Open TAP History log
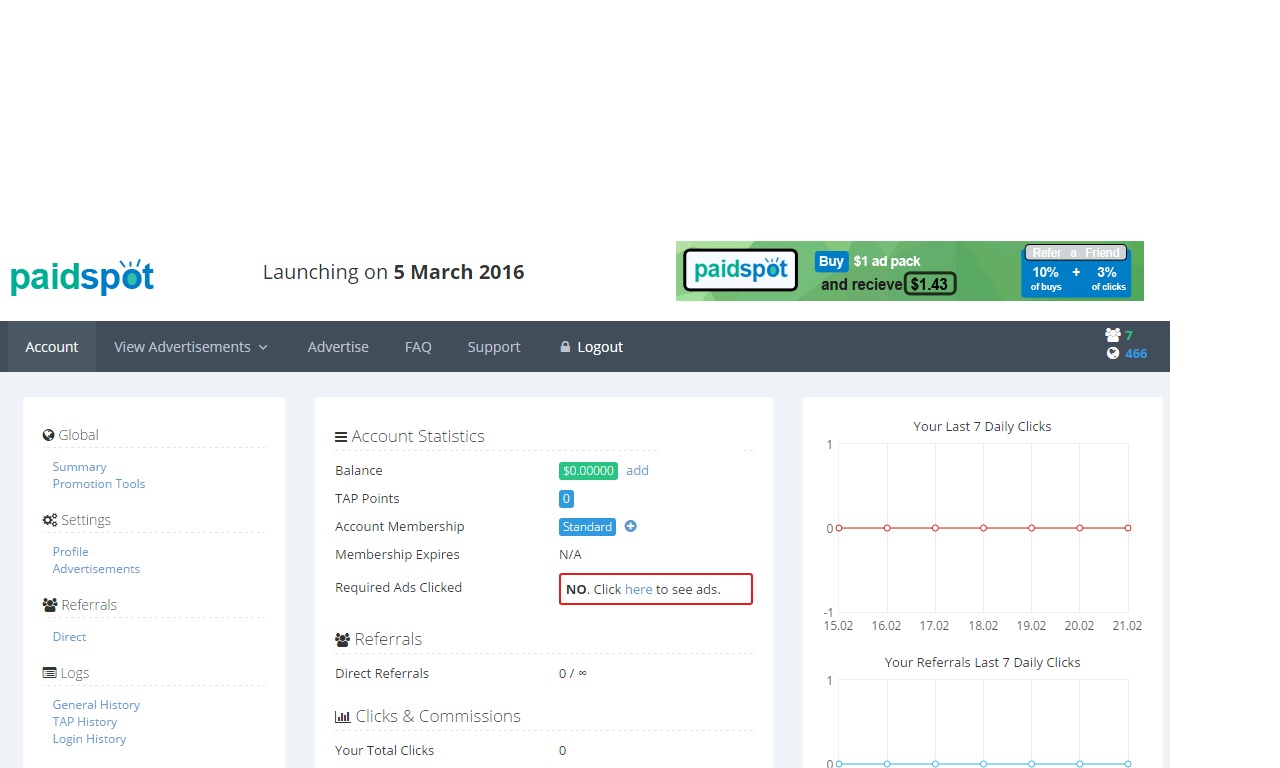 pos(85,722)
